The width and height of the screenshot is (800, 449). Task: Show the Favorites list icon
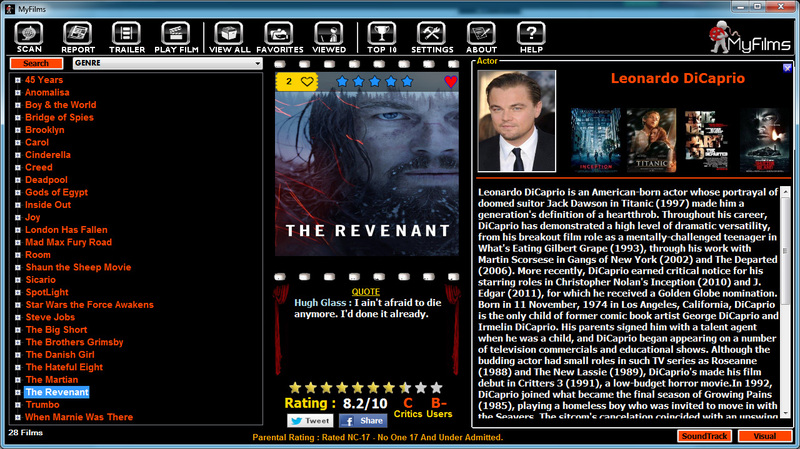[280, 37]
